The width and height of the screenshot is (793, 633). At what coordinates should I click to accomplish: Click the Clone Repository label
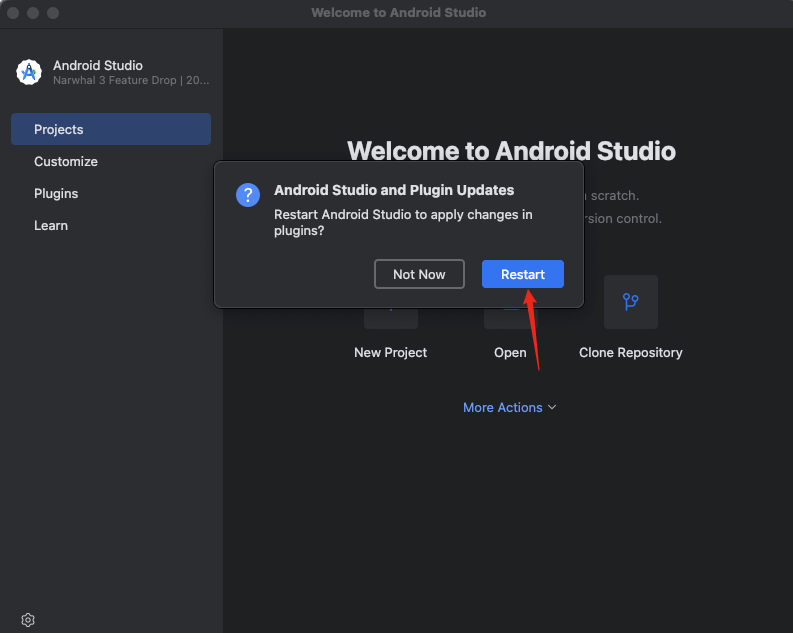pyautogui.click(x=631, y=352)
